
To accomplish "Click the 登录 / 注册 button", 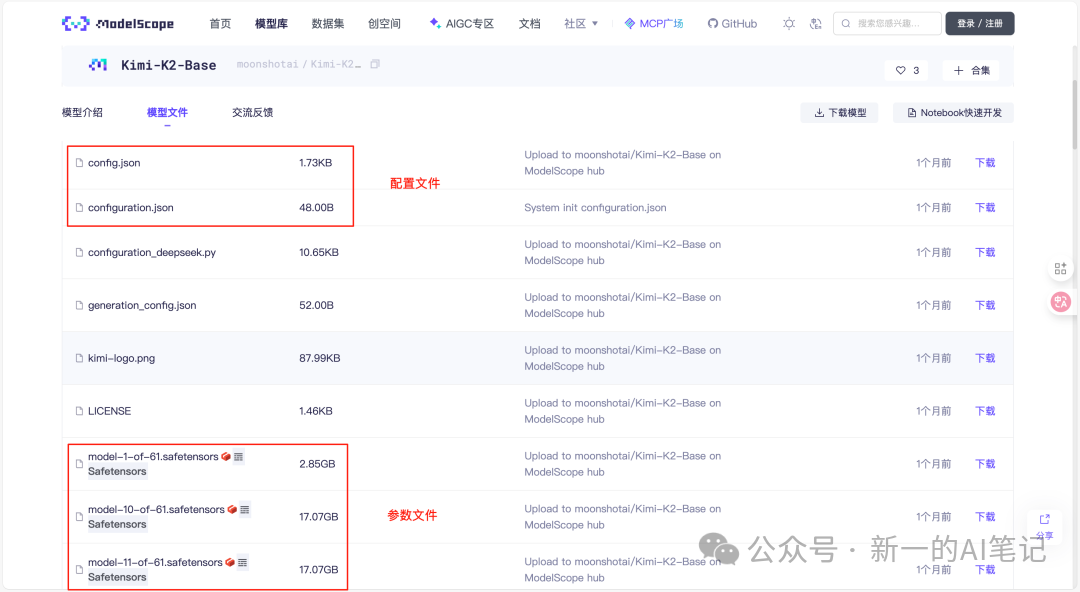I will (979, 23).
